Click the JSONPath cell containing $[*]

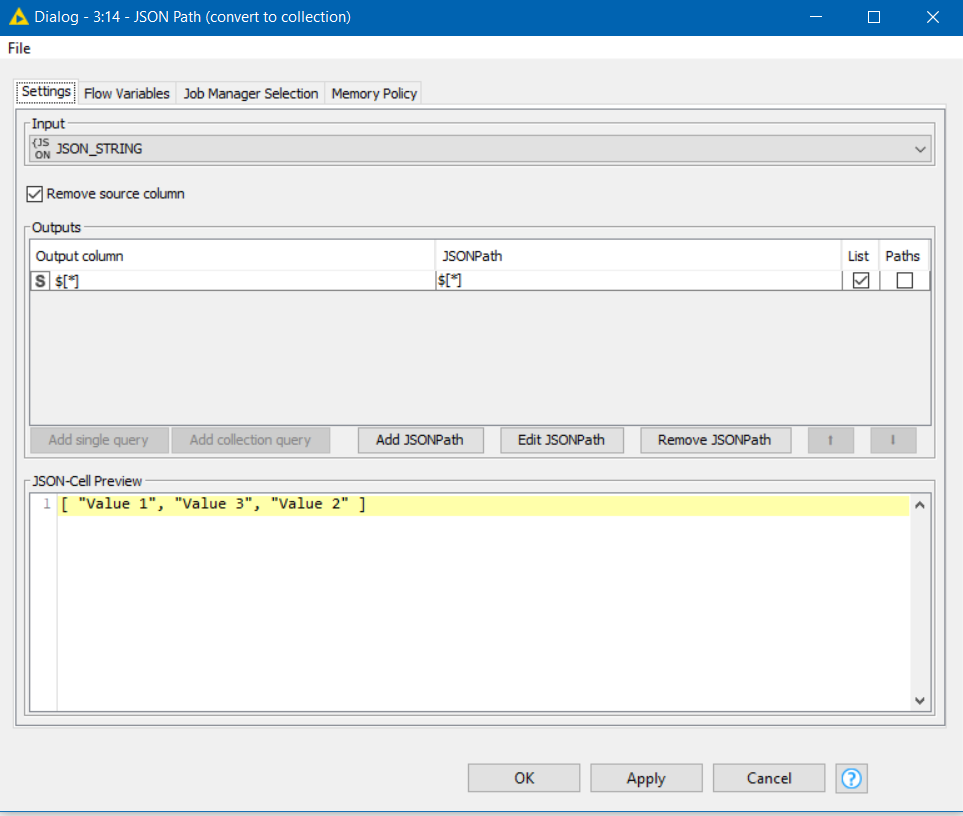click(x=638, y=281)
